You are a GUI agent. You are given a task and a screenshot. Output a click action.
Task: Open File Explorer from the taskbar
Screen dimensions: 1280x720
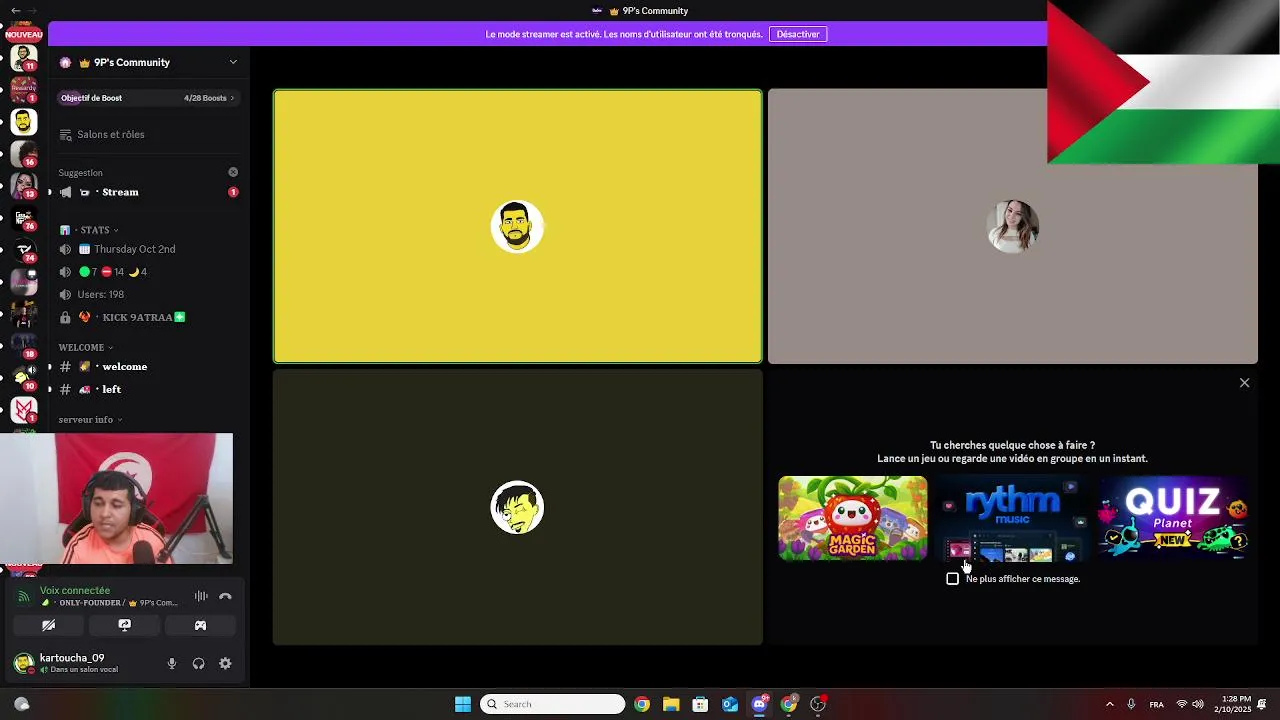pos(671,704)
